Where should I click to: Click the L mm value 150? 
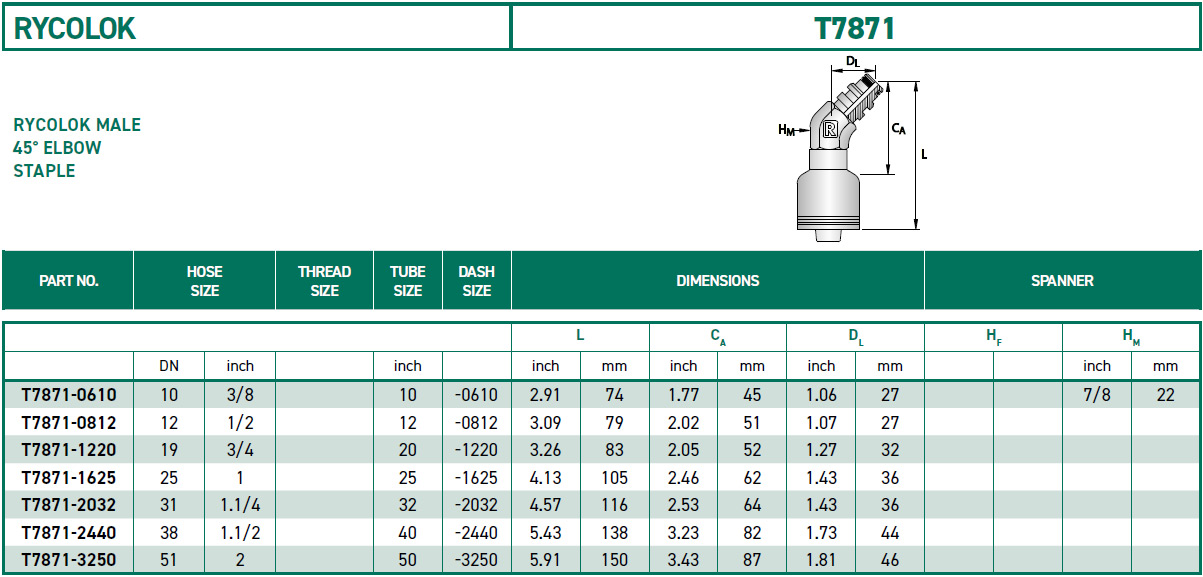tap(614, 560)
